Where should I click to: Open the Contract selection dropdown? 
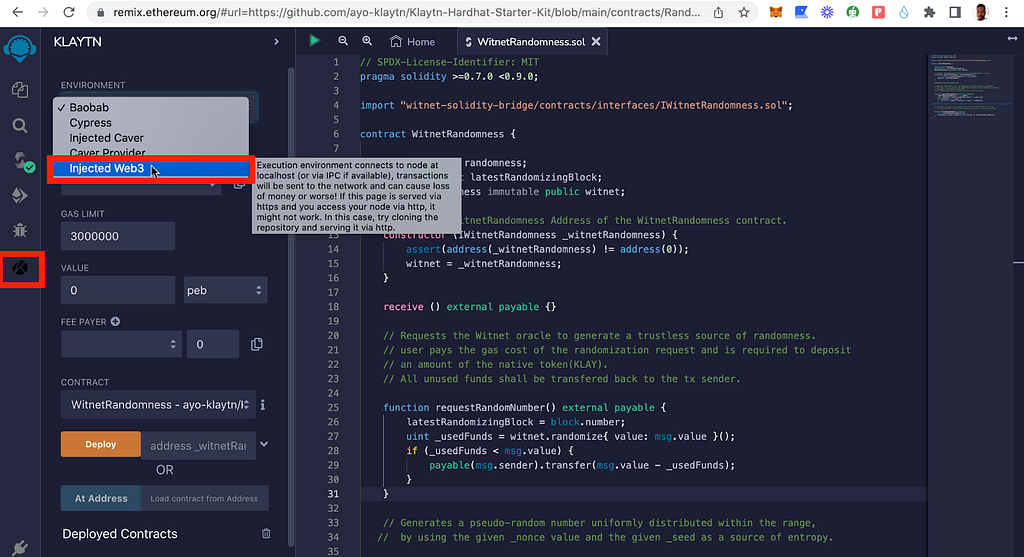point(158,405)
